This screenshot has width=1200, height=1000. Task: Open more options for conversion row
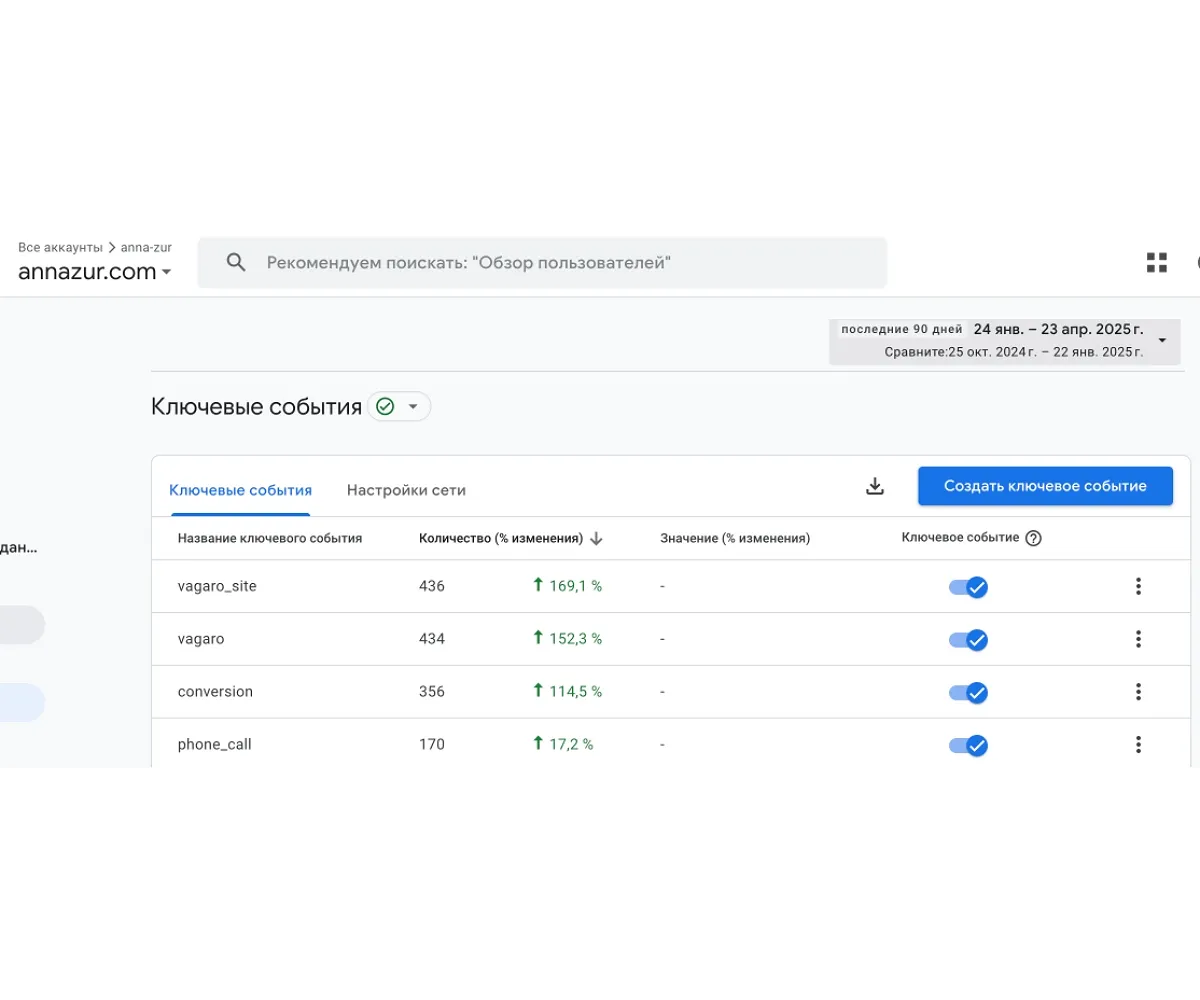coord(1138,692)
